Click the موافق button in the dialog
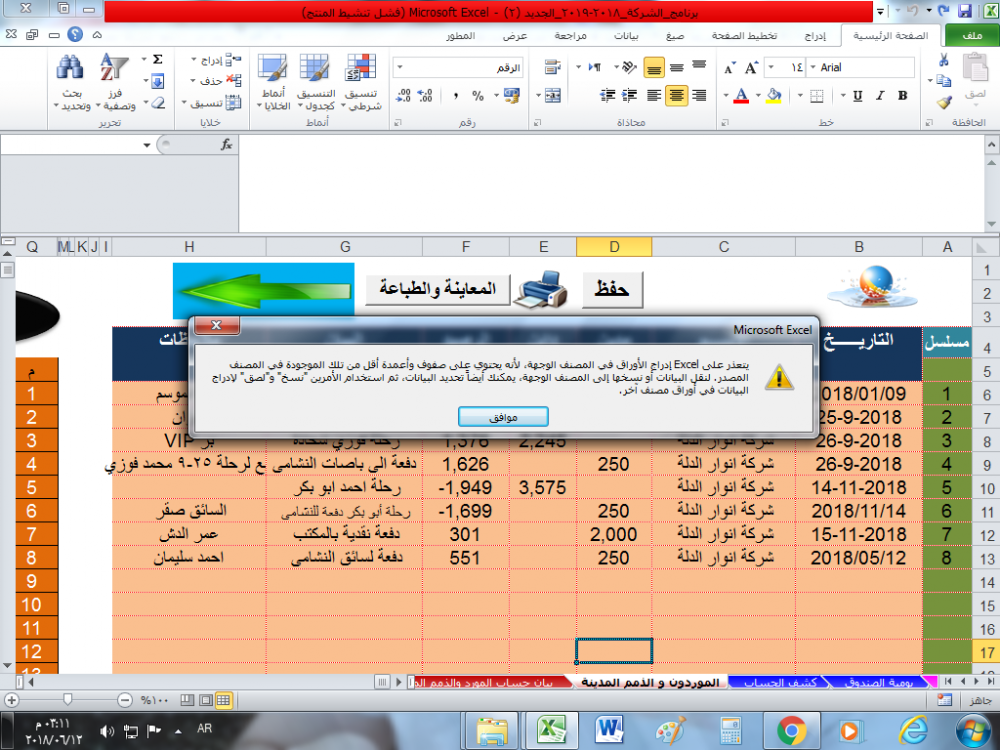Viewport: 1000px width, 750px height. (503, 417)
